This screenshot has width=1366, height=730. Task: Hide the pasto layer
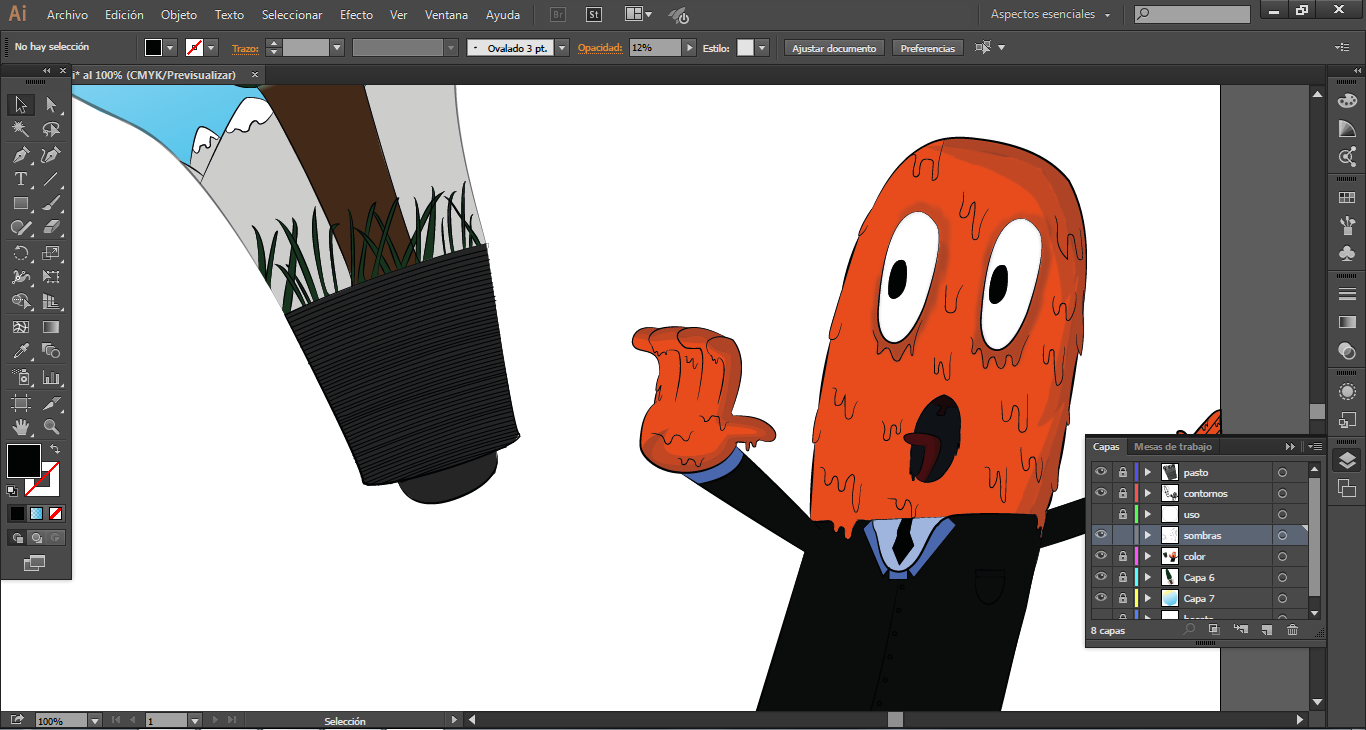pyautogui.click(x=1101, y=472)
